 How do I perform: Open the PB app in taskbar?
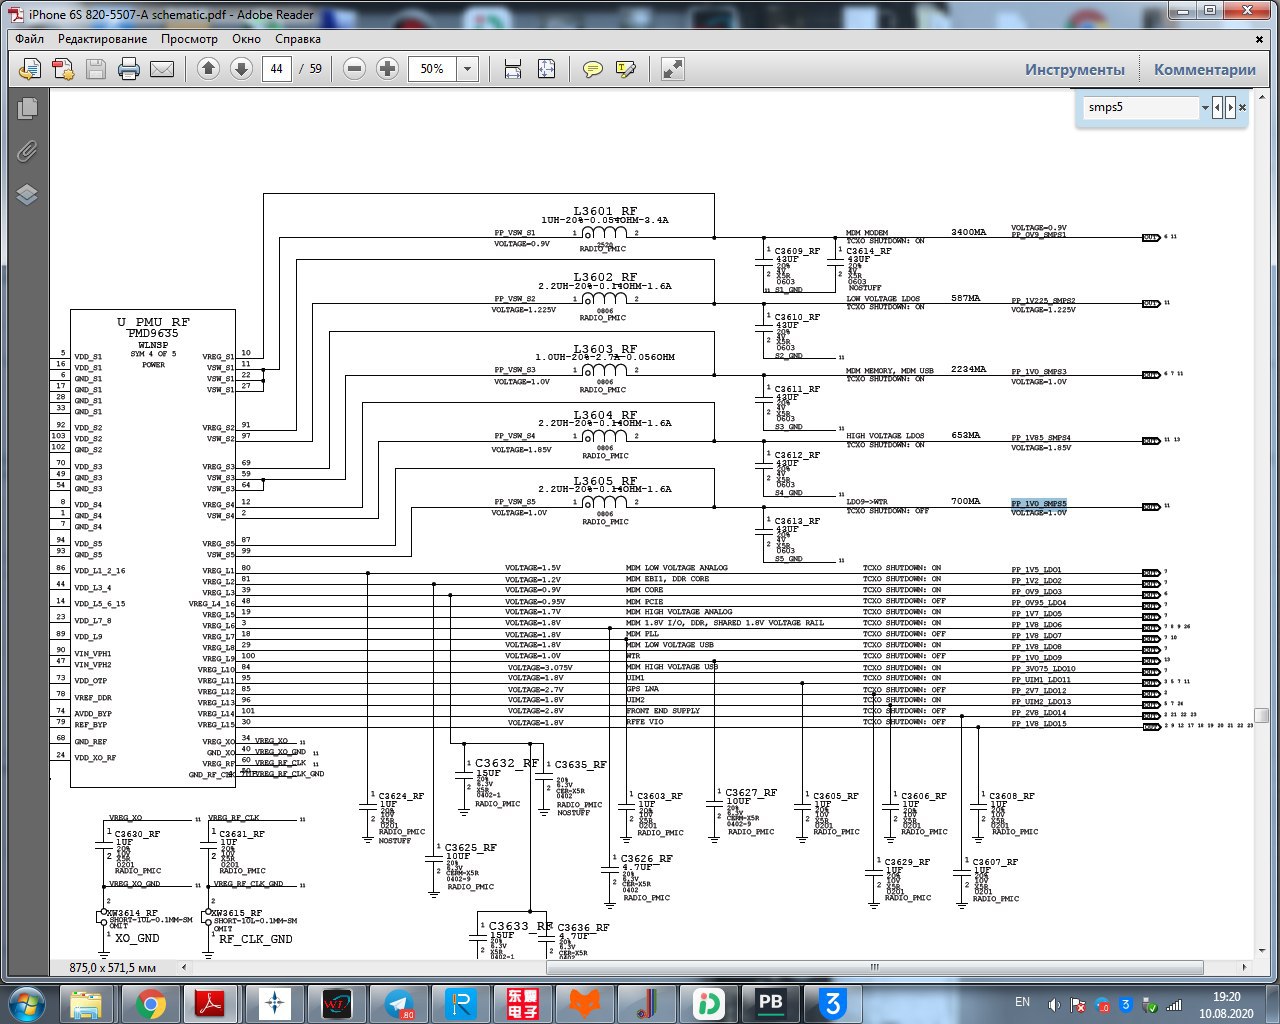[770, 1003]
